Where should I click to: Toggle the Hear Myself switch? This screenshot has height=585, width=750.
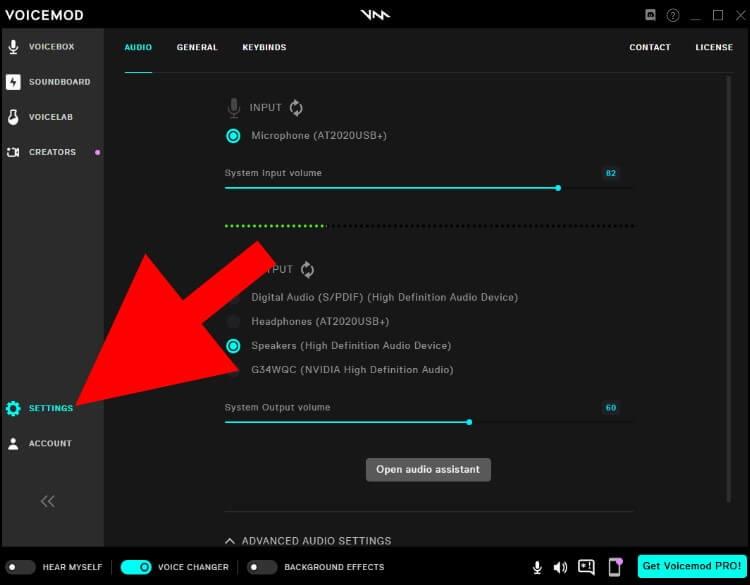(20, 567)
